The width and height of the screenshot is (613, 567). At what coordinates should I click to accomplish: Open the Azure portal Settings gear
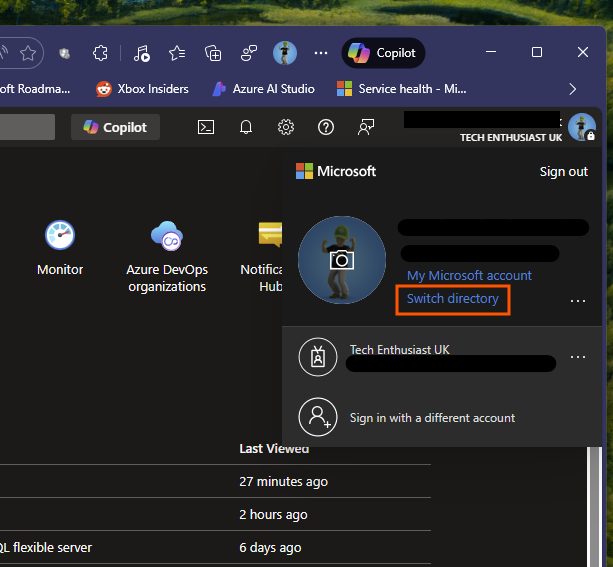[286, 127]
